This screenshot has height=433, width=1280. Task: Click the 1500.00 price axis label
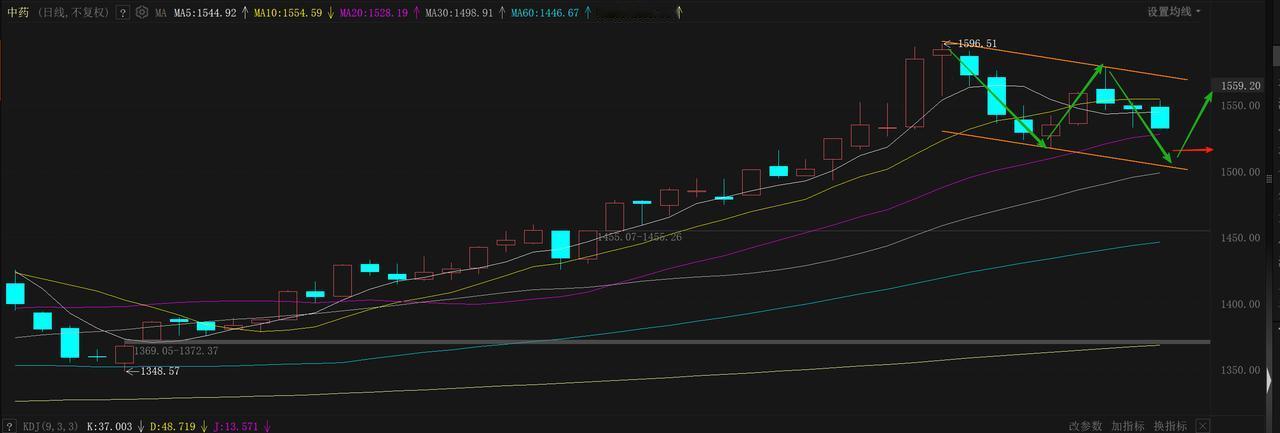1241,172
